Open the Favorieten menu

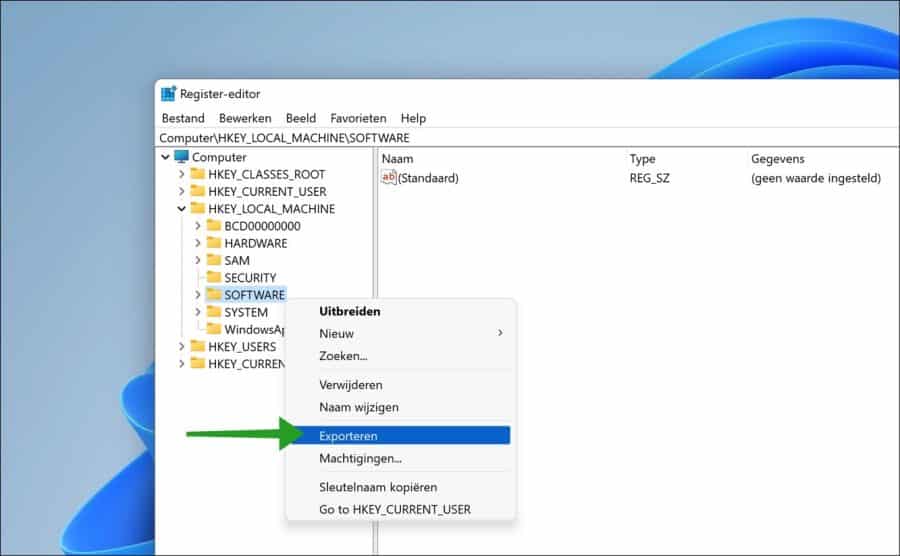coord(358,118)
